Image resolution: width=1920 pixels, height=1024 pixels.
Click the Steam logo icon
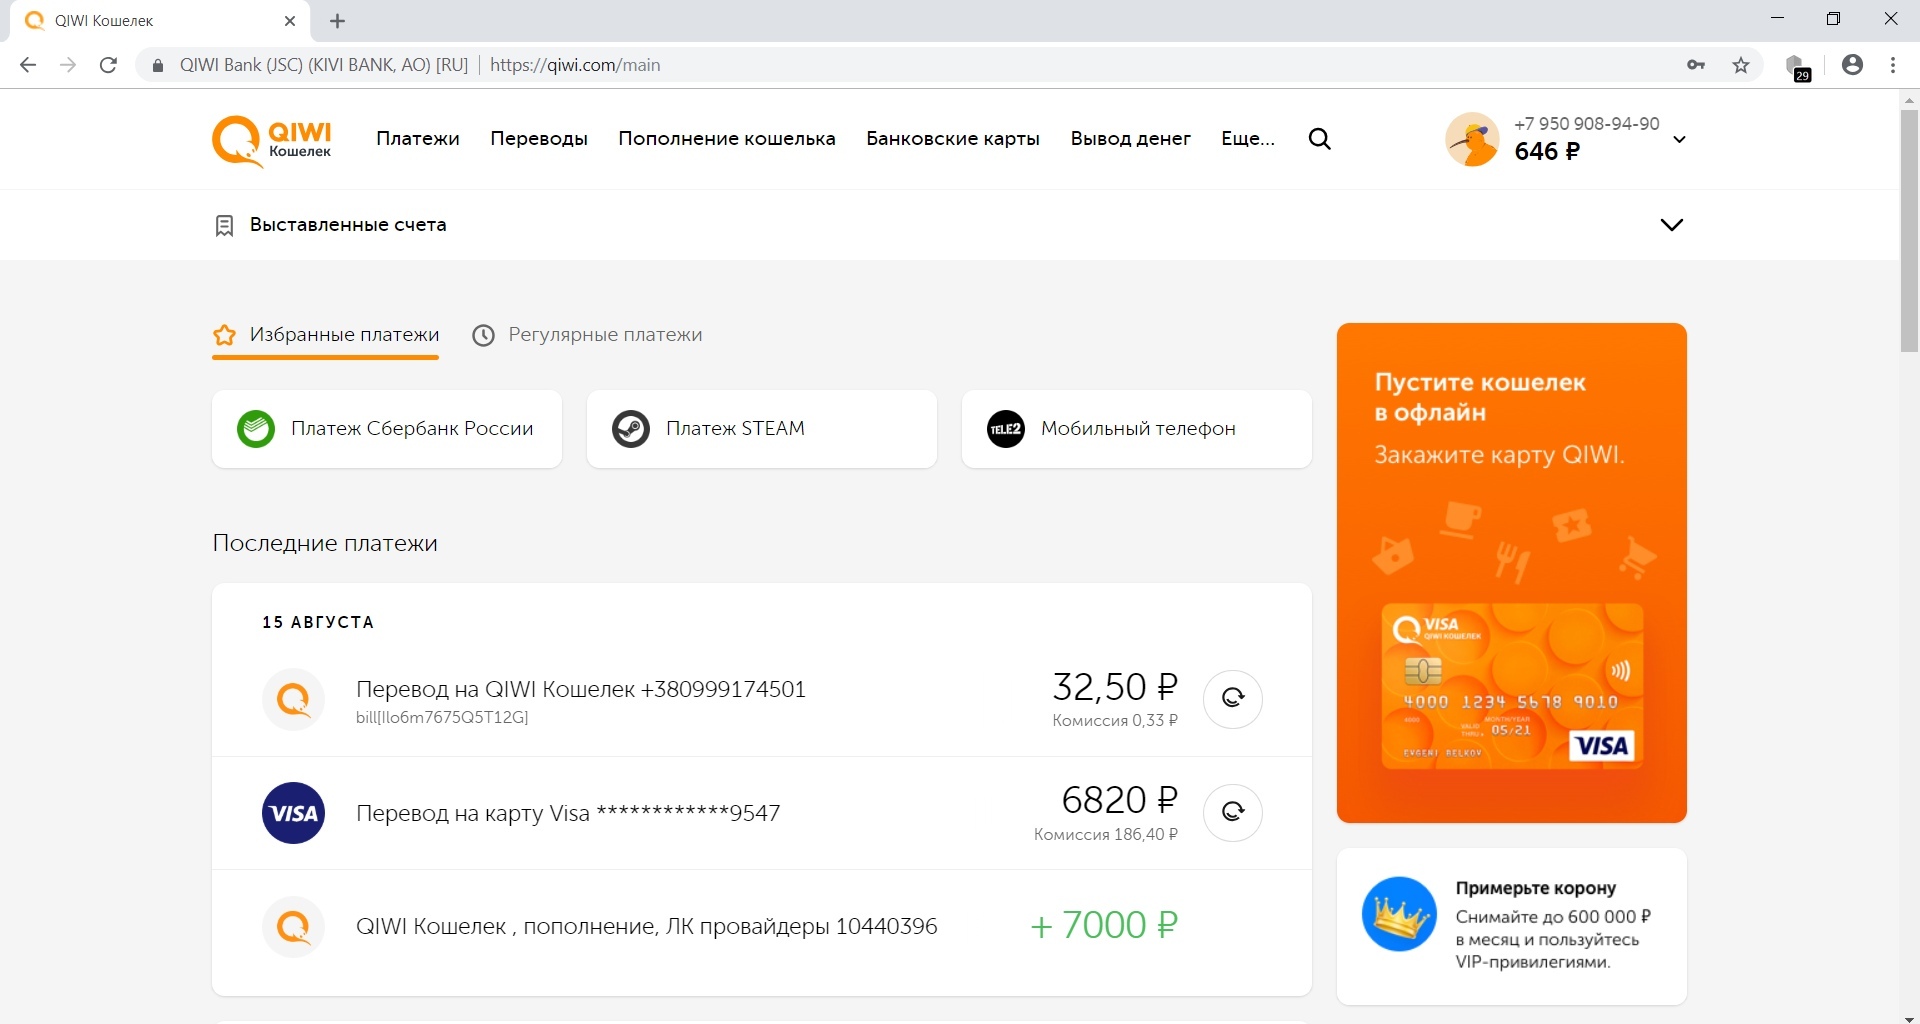pyautogui.click(x=631, y=429)
